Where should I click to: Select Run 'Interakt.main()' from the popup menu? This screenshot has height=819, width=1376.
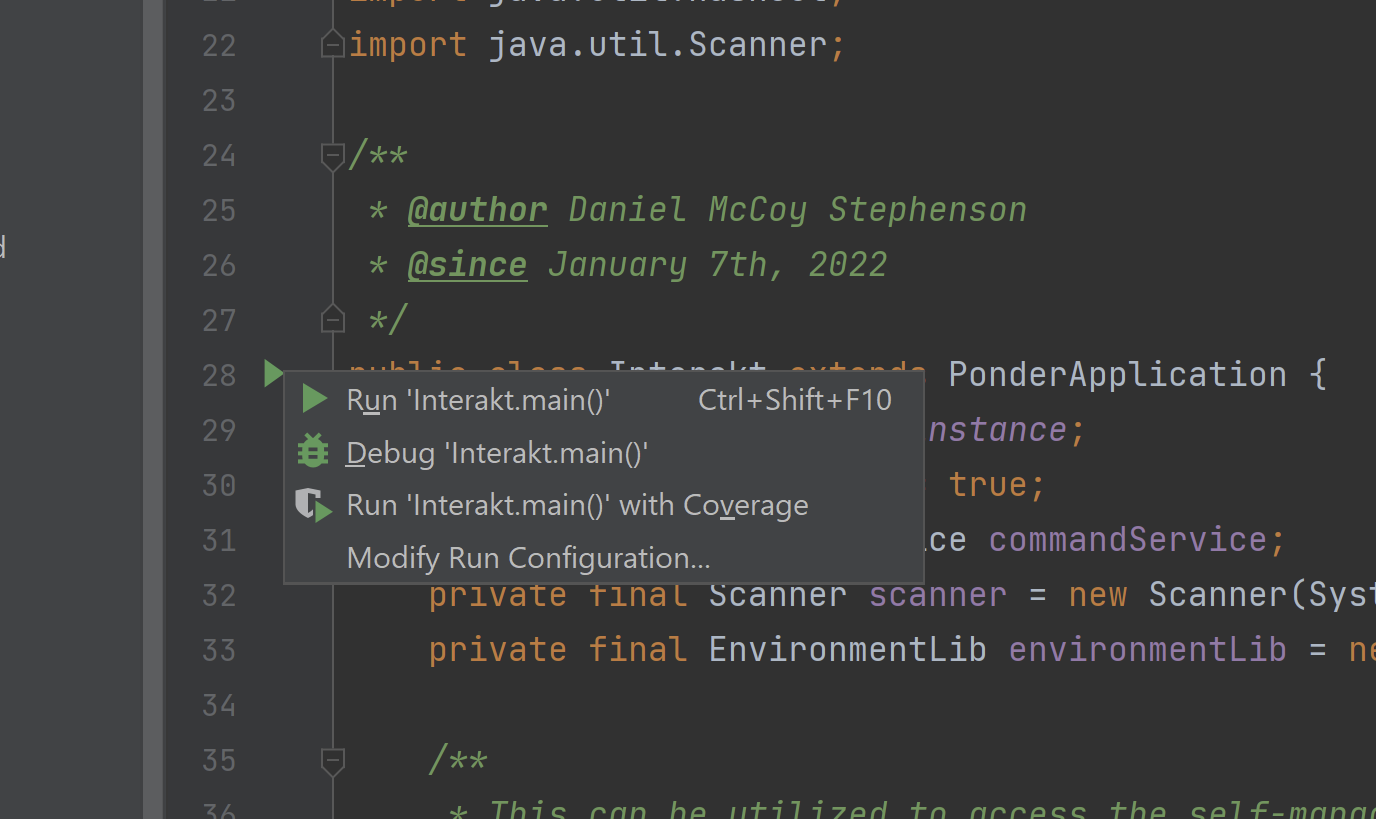tap(478, 400)
